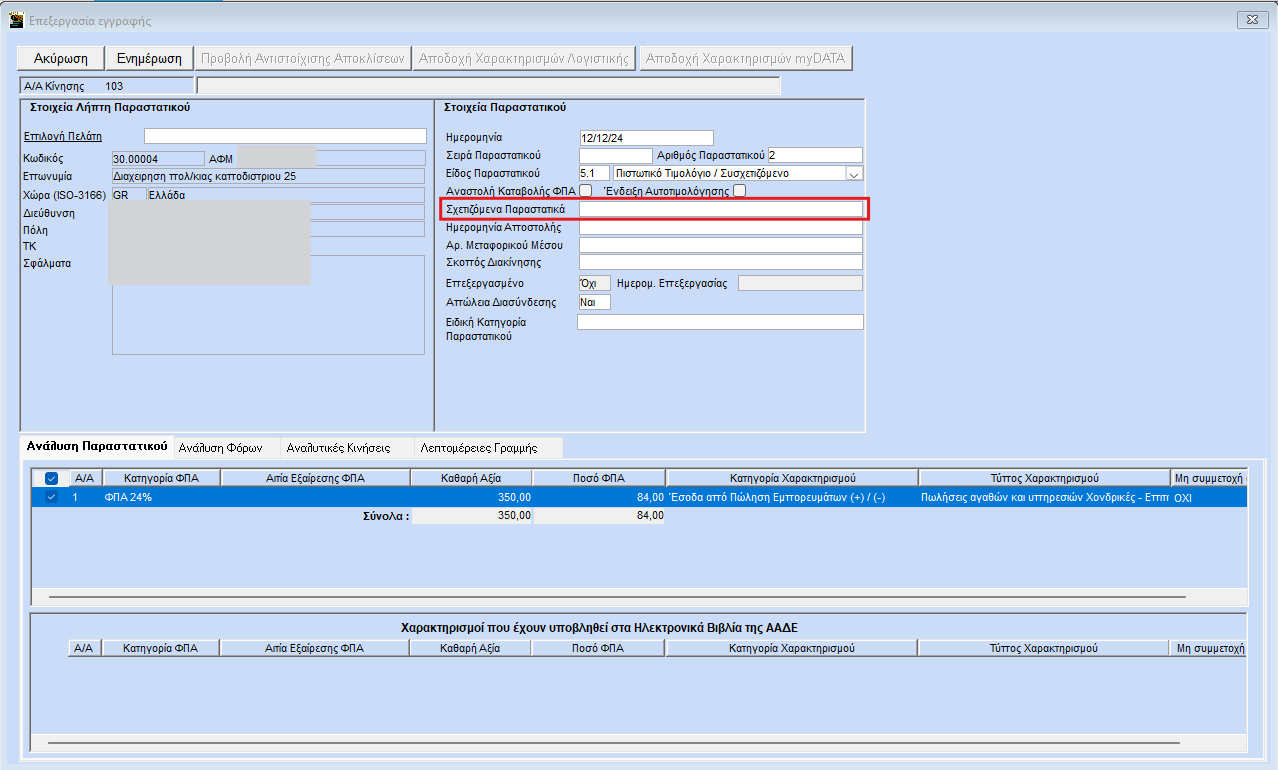Select the Λεπτομέρειες Γραμμής tab

click(x=479, y=447)
